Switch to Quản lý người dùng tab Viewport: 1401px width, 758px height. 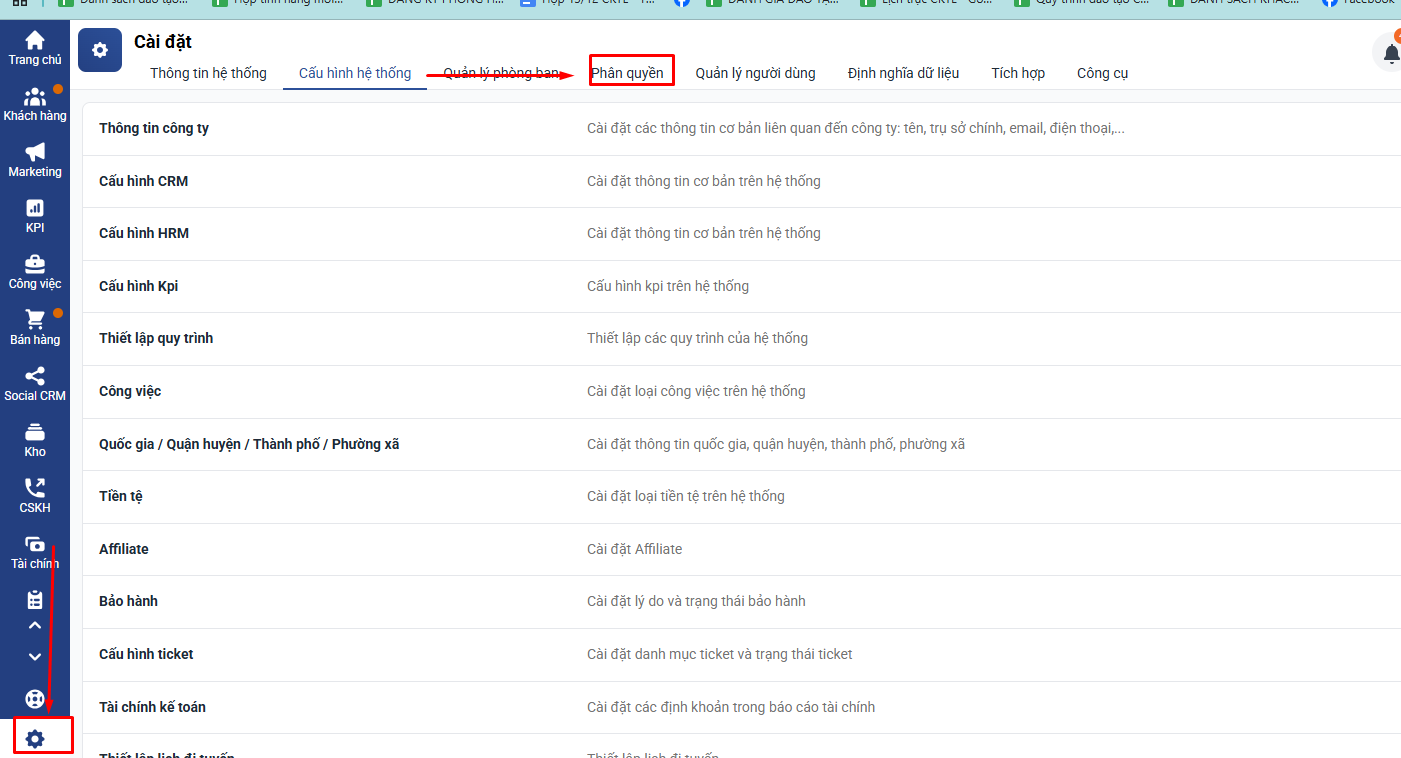(755, 73)
